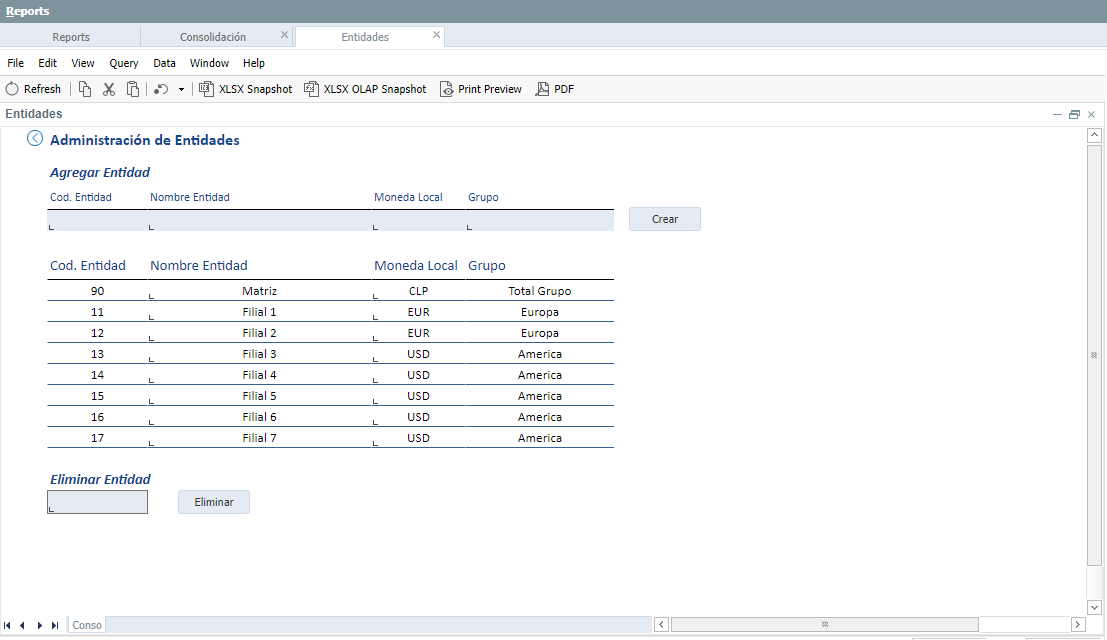Click the Eliminar button

coord(213,502)
